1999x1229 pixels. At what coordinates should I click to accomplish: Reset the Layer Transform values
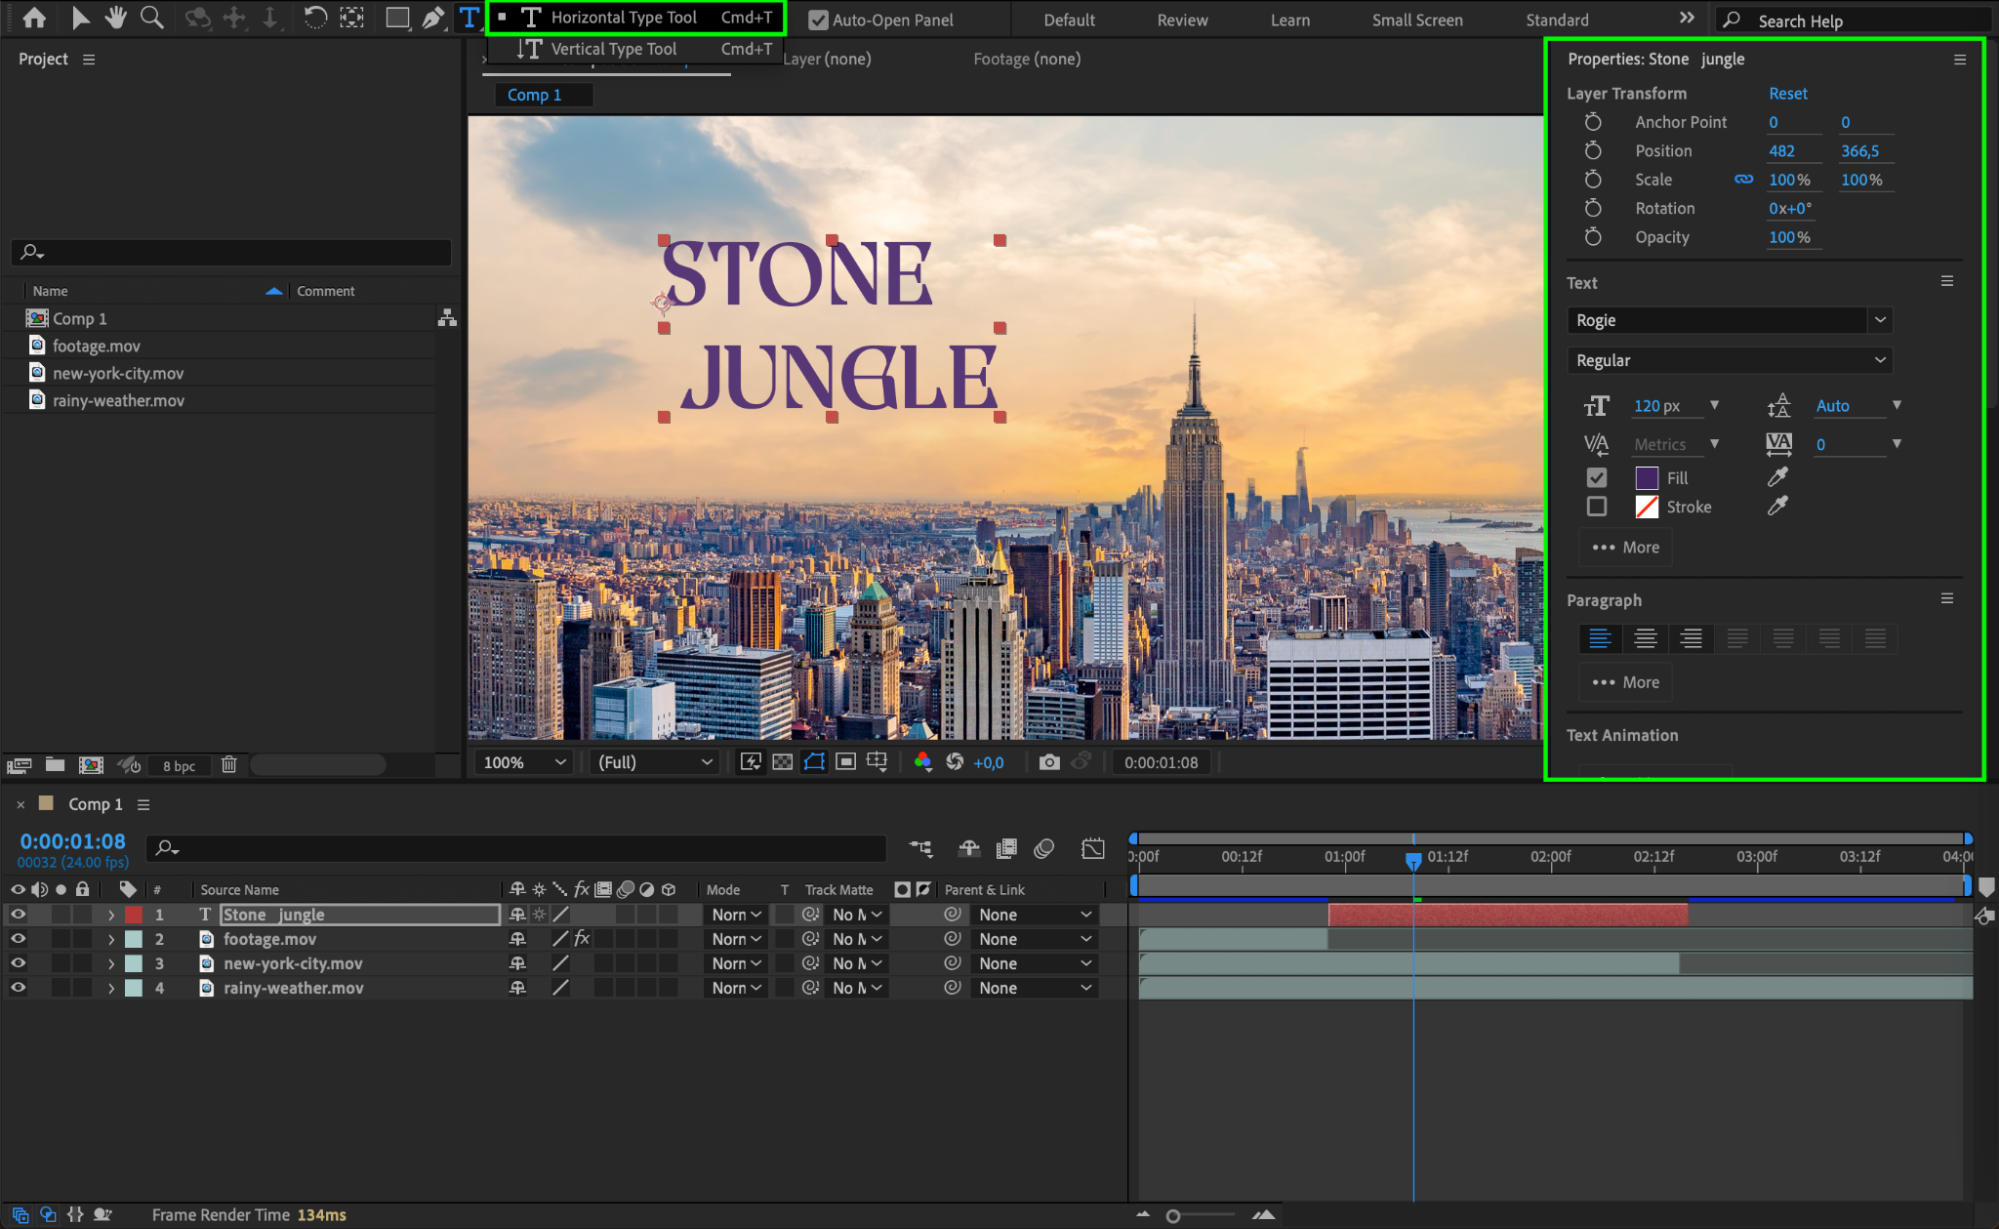(1787, 93)
